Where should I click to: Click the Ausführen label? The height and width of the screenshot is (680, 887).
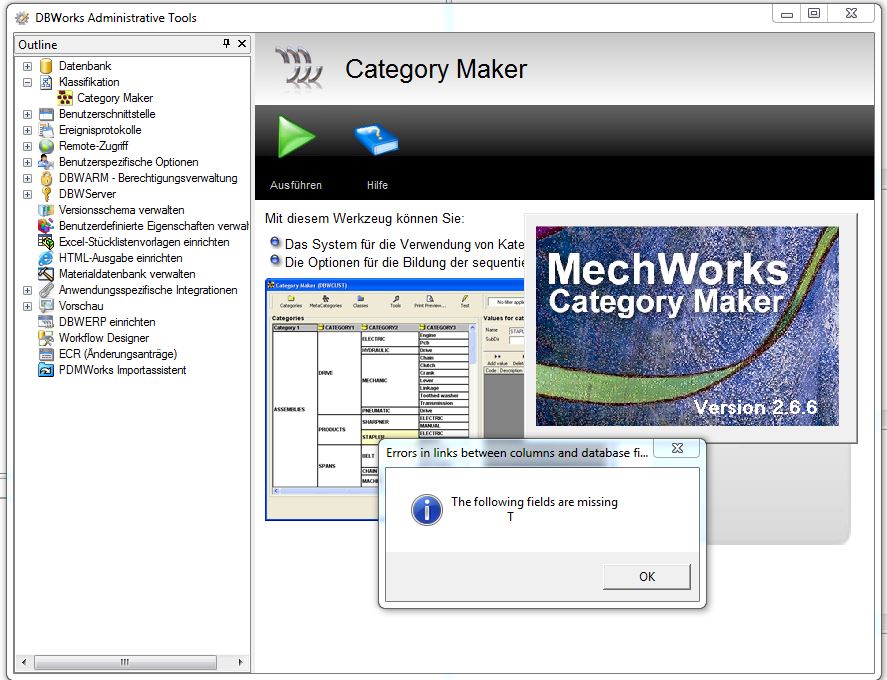296,185
